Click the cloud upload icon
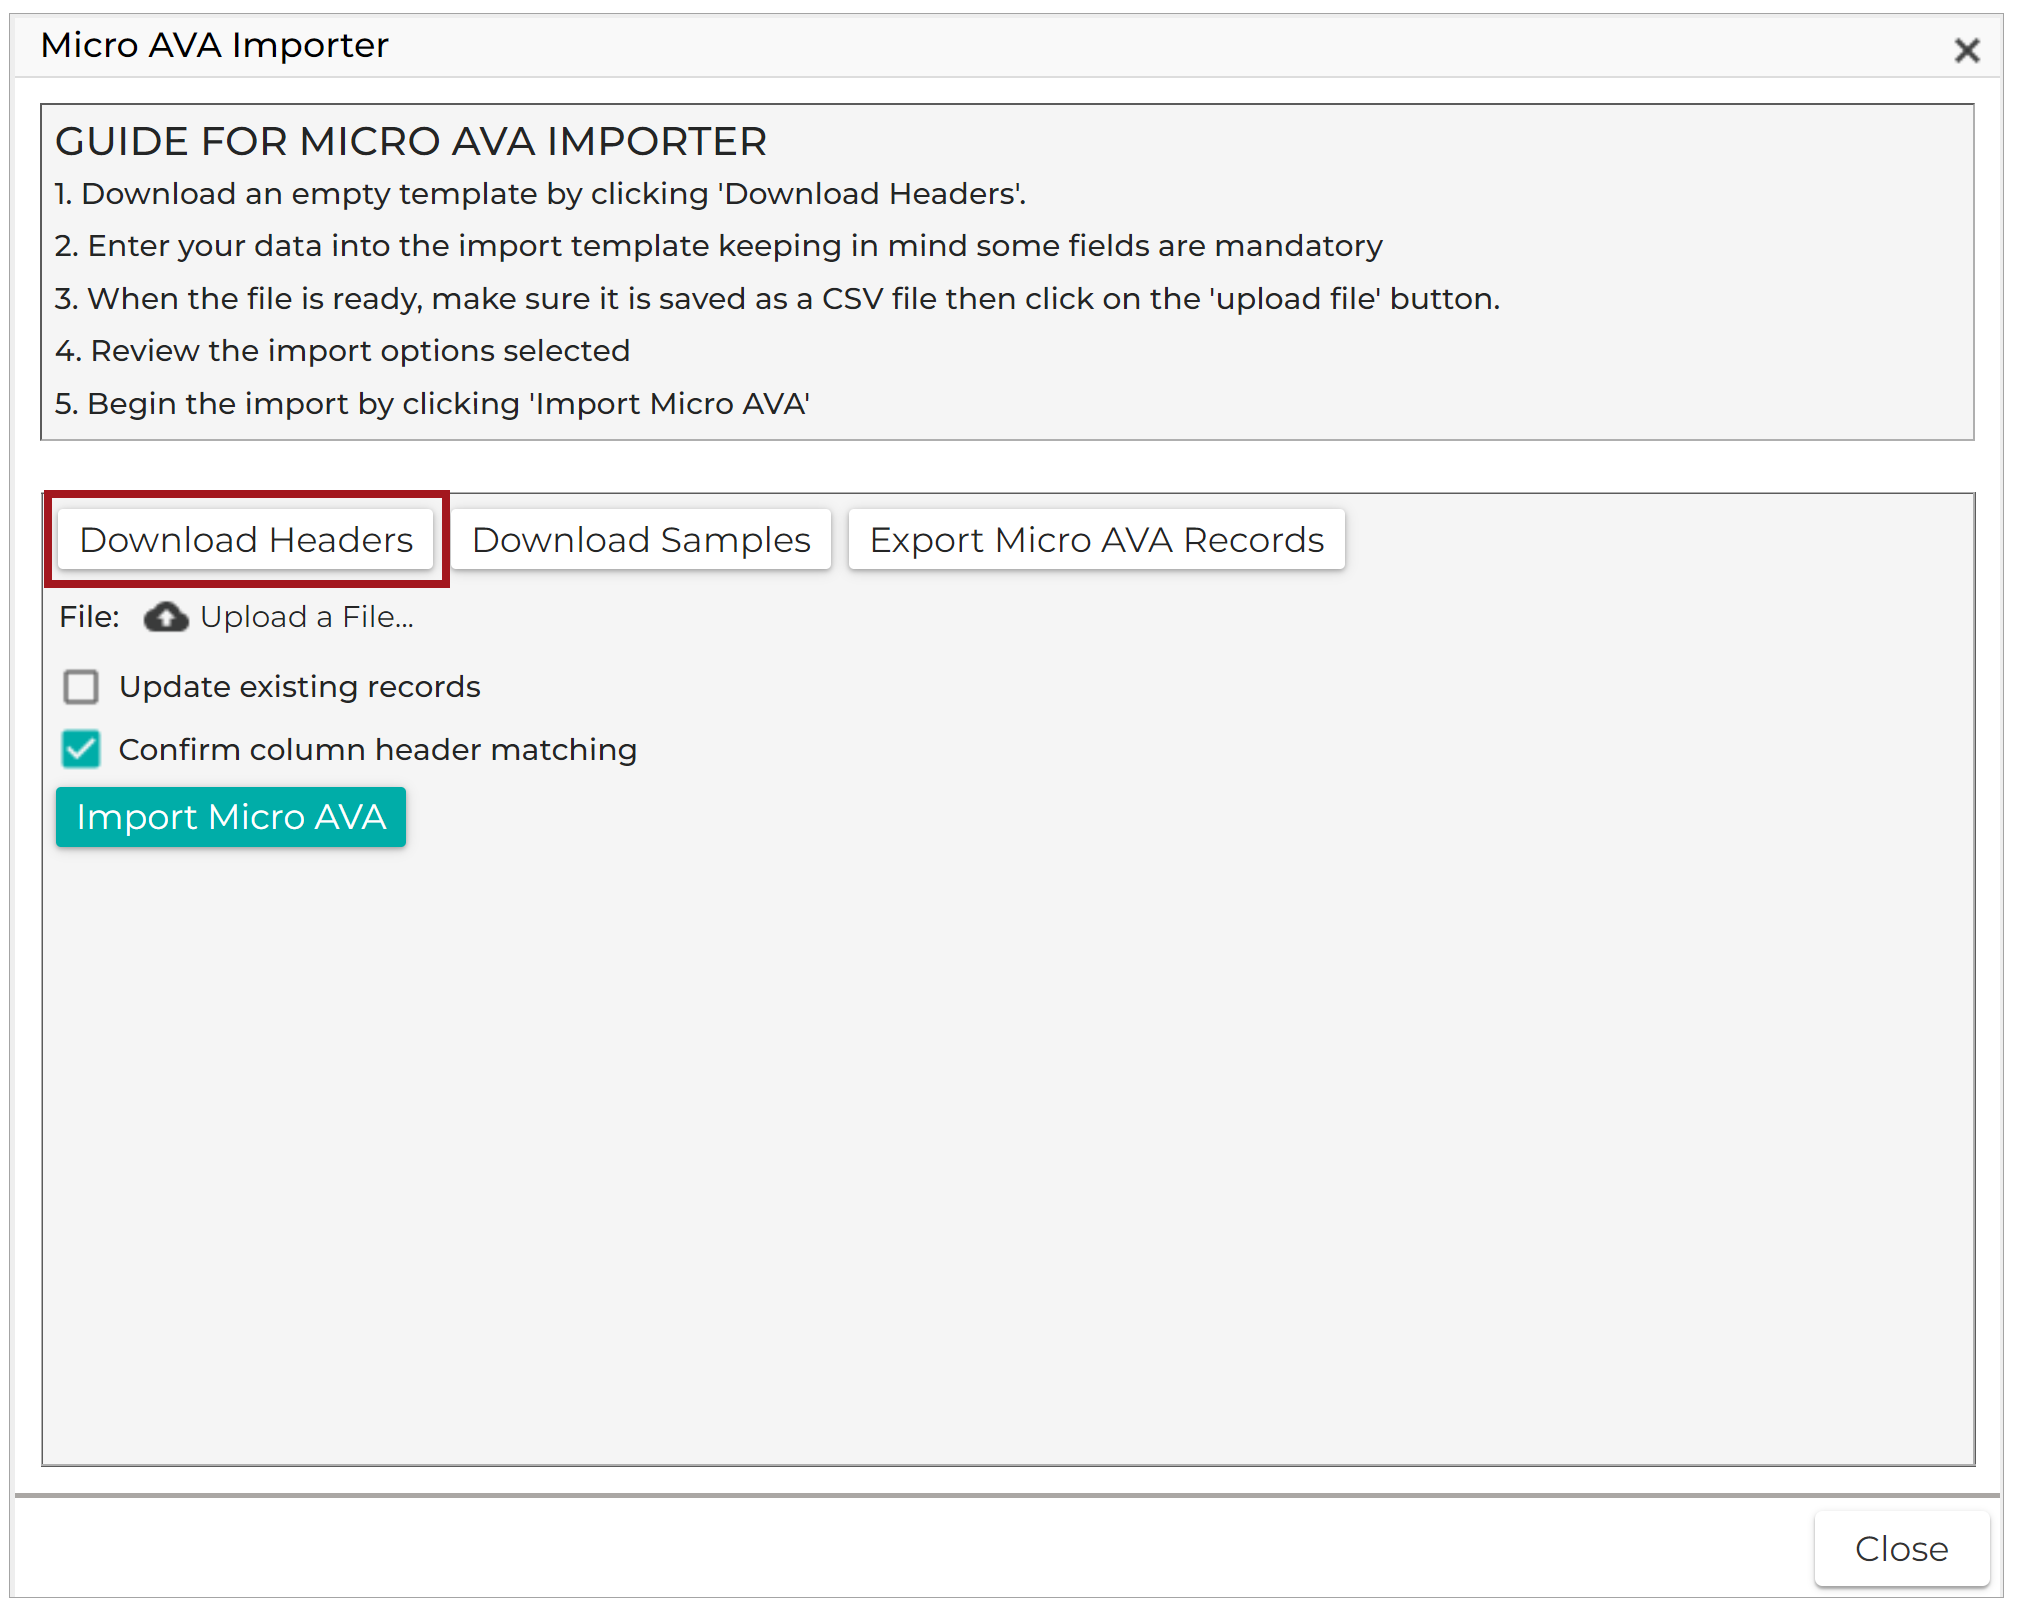Viewport: 2017px width, 1616px height. 166,617
